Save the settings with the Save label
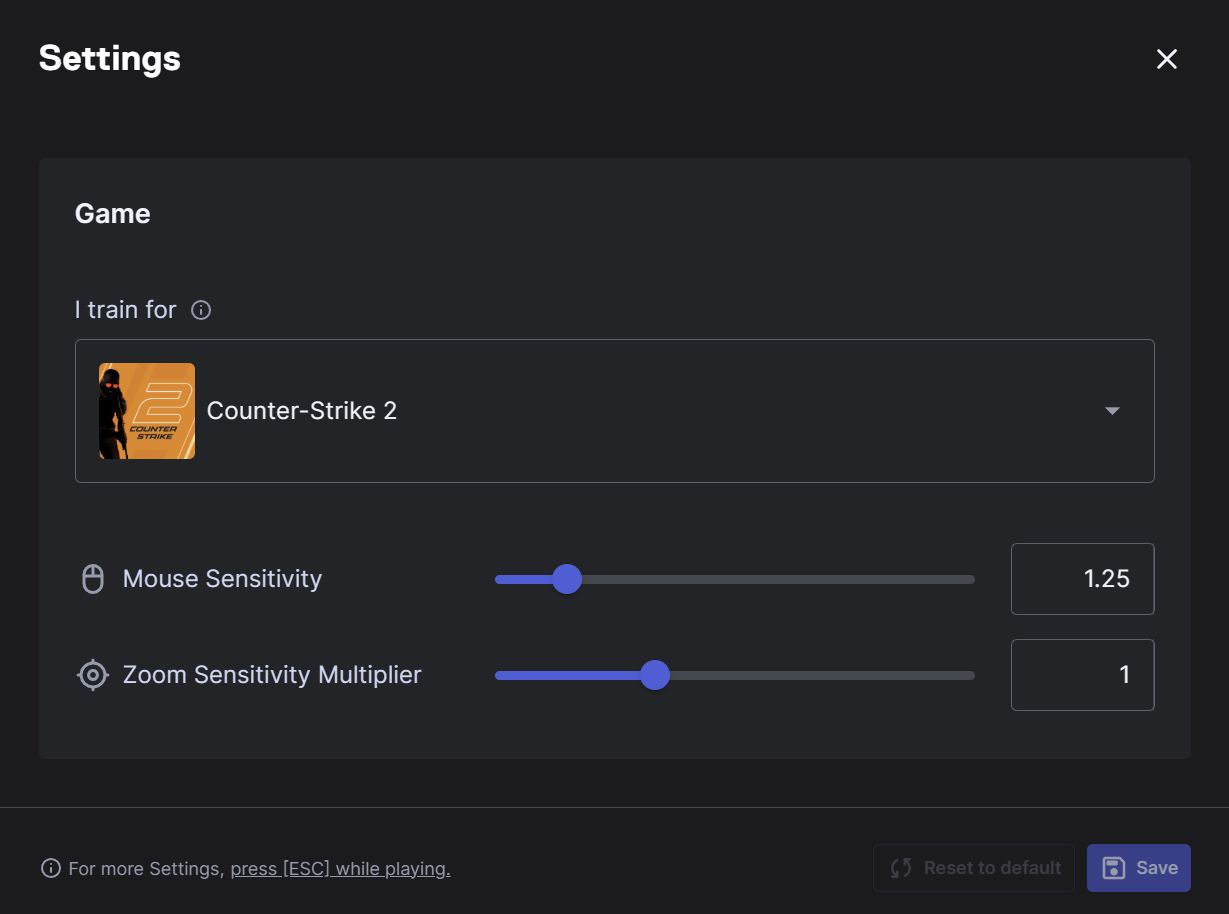The height and width of the screenshot is (914, 1229). (1157, 868)
